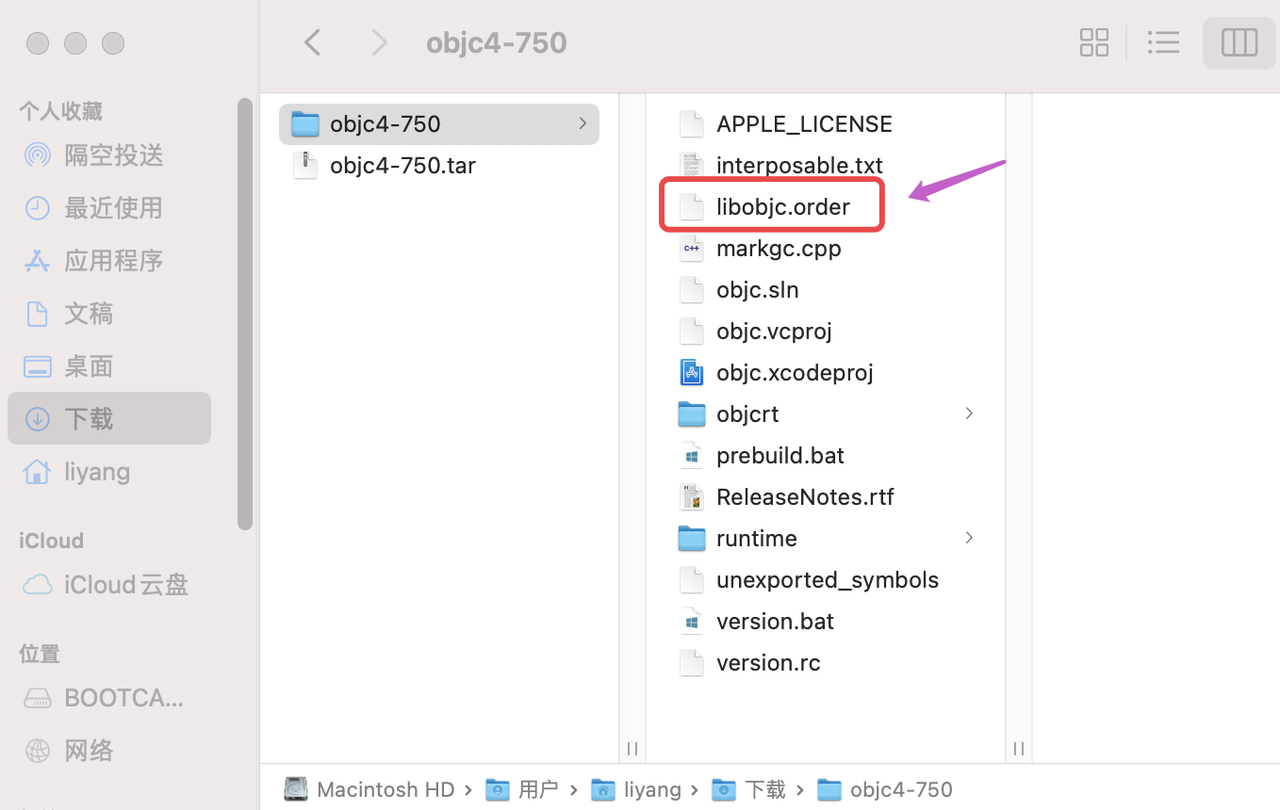Switch to column view
This screenshot has width=1280, height=810.
(x=1239, y=42)
